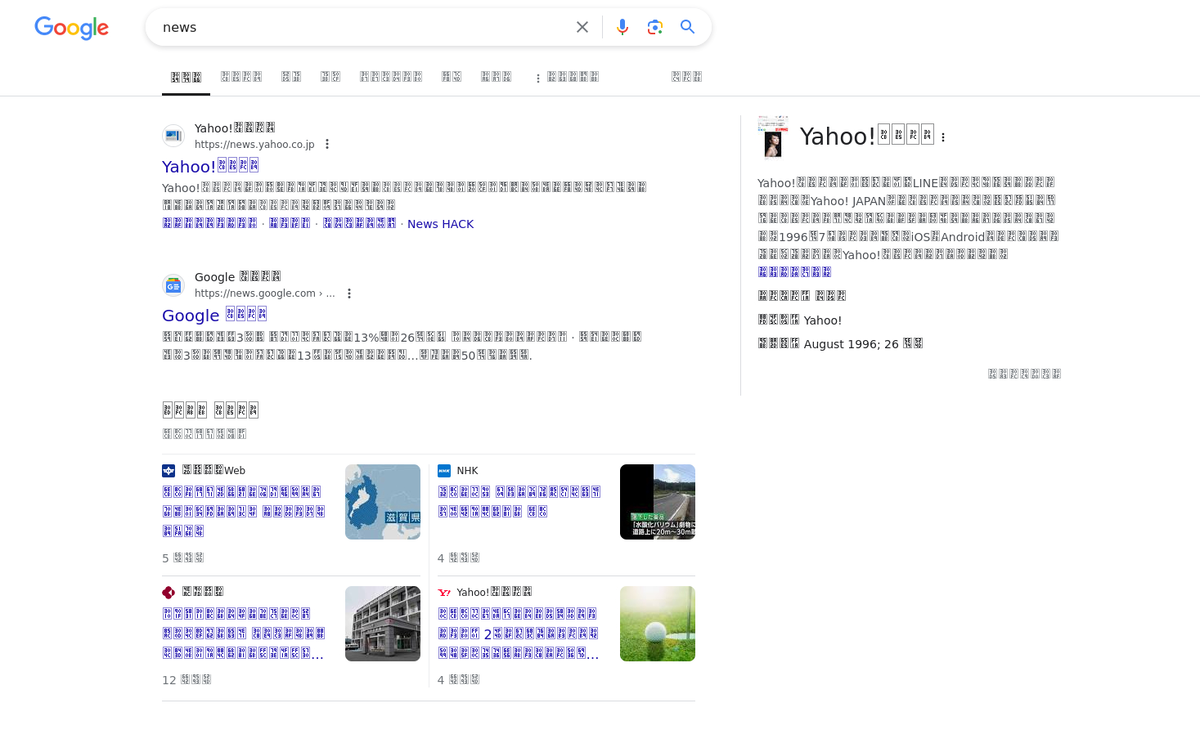Click the "August 1996" date in knowledge panel
Viewport: 1200px width, 730px height.
tap(840, 344)
